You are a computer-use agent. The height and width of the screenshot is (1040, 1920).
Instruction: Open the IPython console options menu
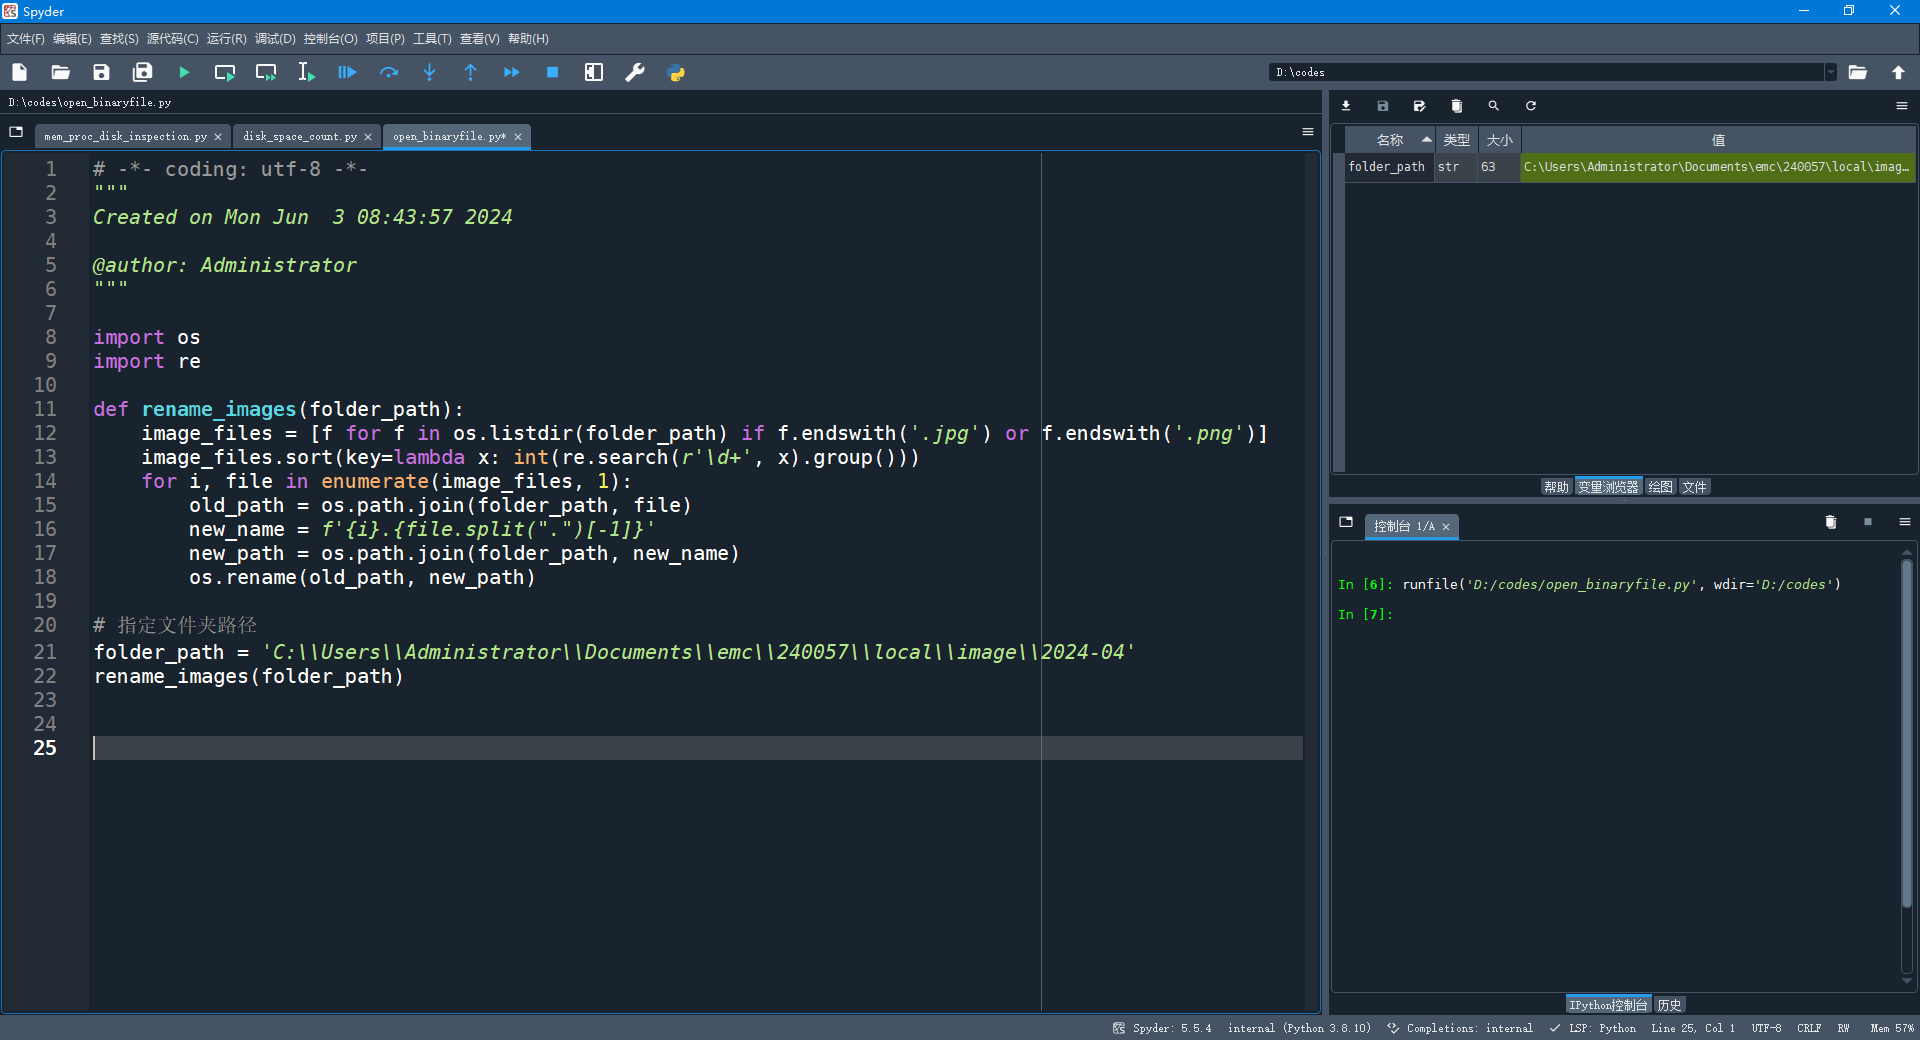[x=1905, y=522]
